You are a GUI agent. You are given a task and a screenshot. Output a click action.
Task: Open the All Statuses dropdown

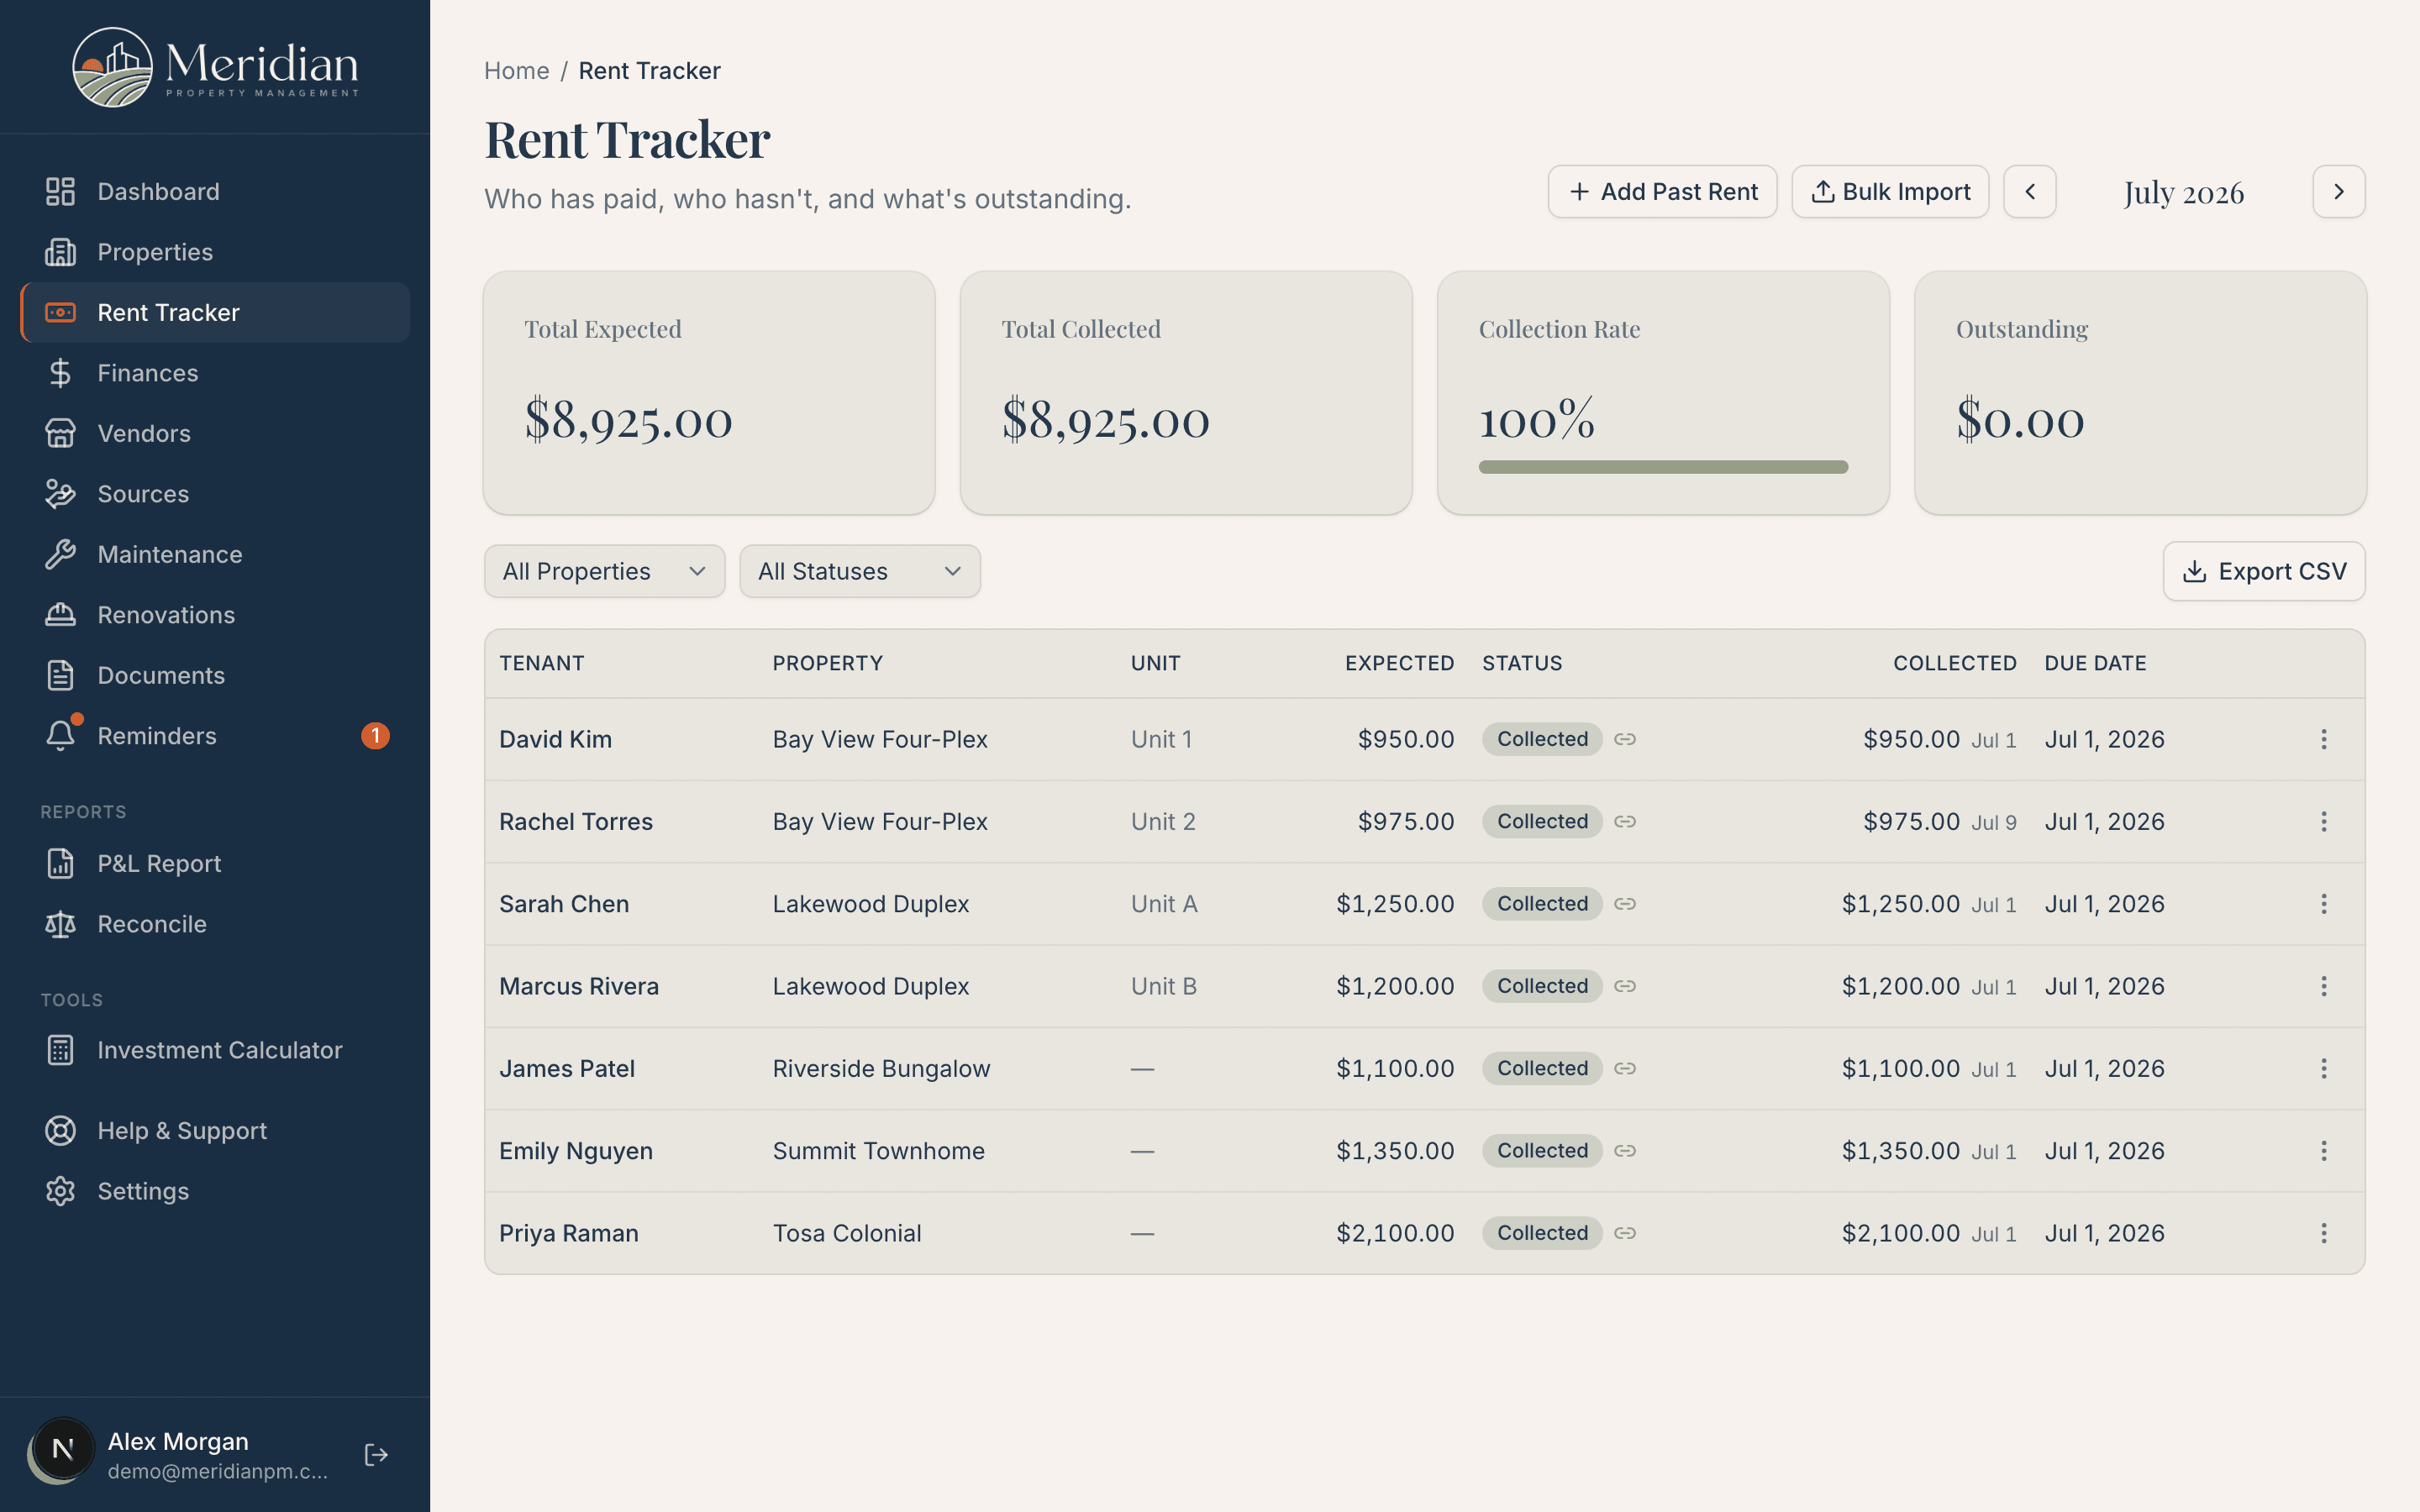point(860,571)
